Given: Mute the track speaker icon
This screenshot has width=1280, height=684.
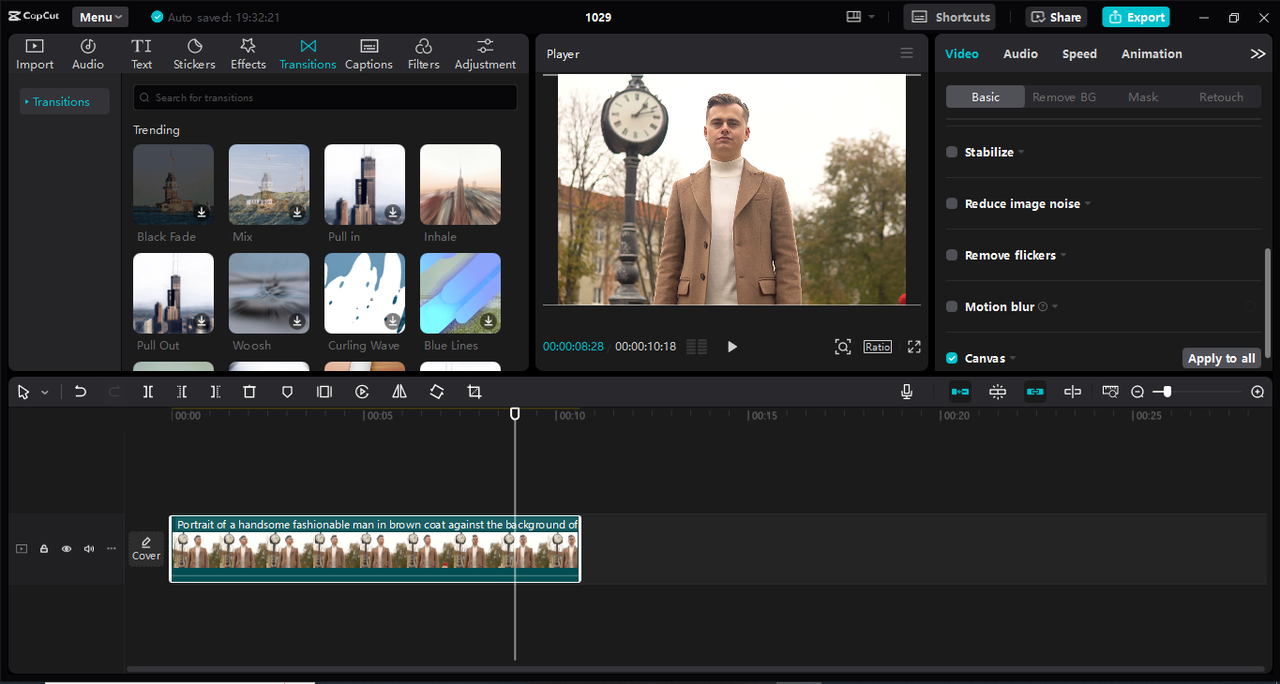Looking at the screenshot, I should pyautogui.click(x=89, y=549).
